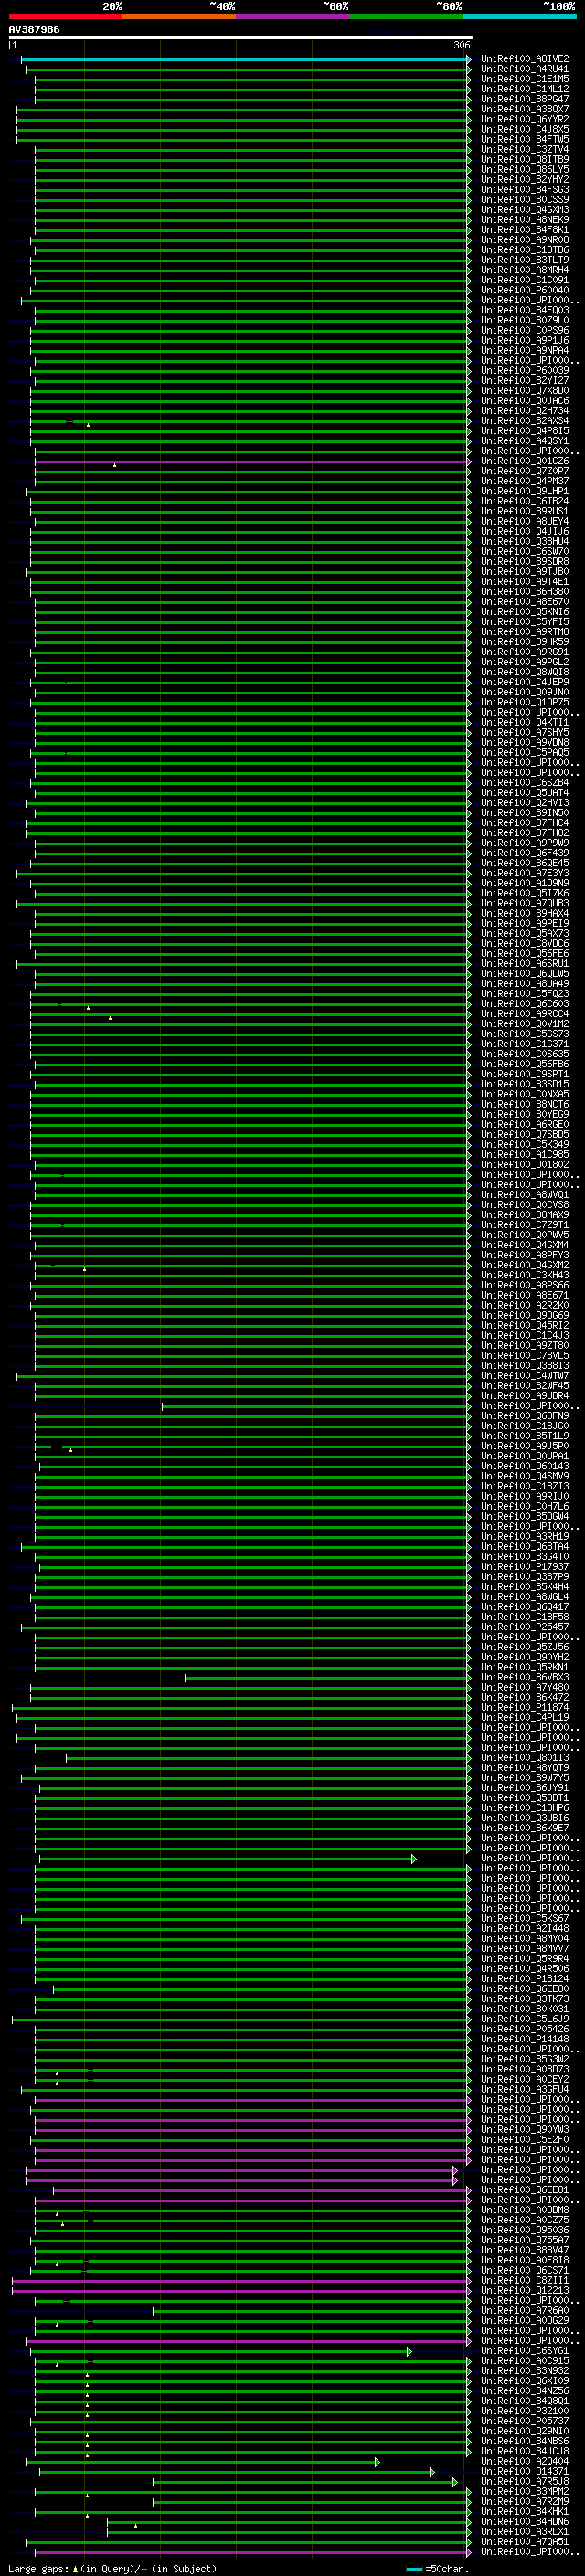Select the UniRef100_B0CSS9 label
585x2576 pixels.
pyautogui.click(x=524, y=200)
